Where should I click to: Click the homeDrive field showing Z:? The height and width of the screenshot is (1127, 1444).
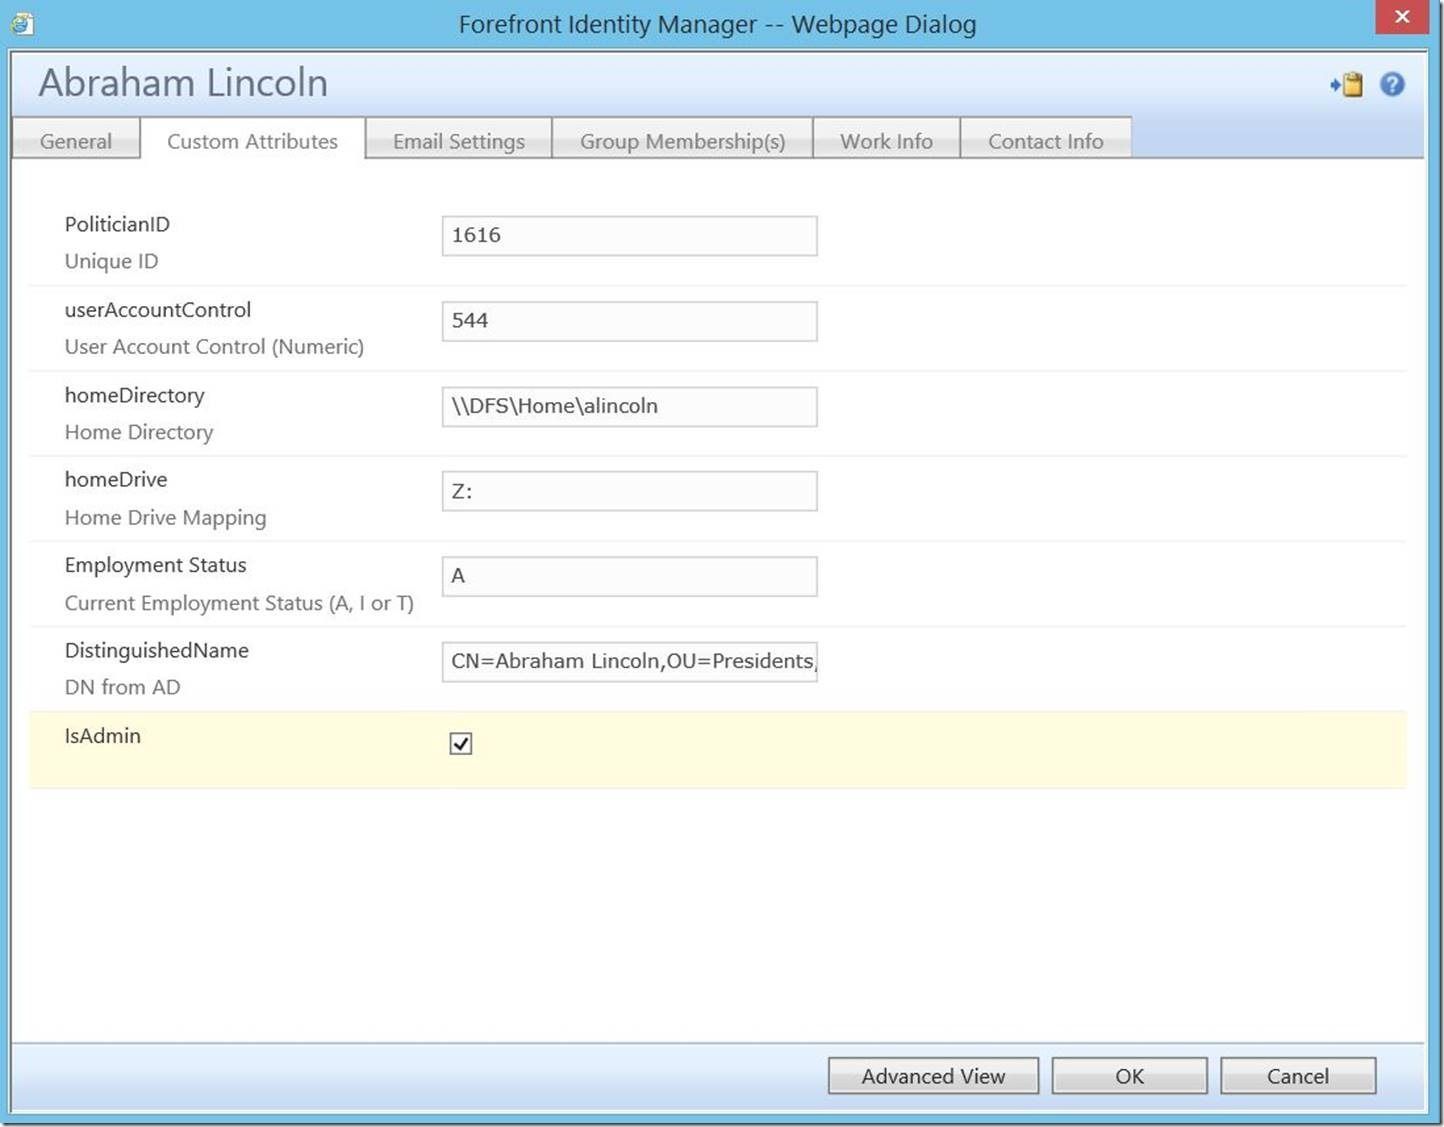630,491
